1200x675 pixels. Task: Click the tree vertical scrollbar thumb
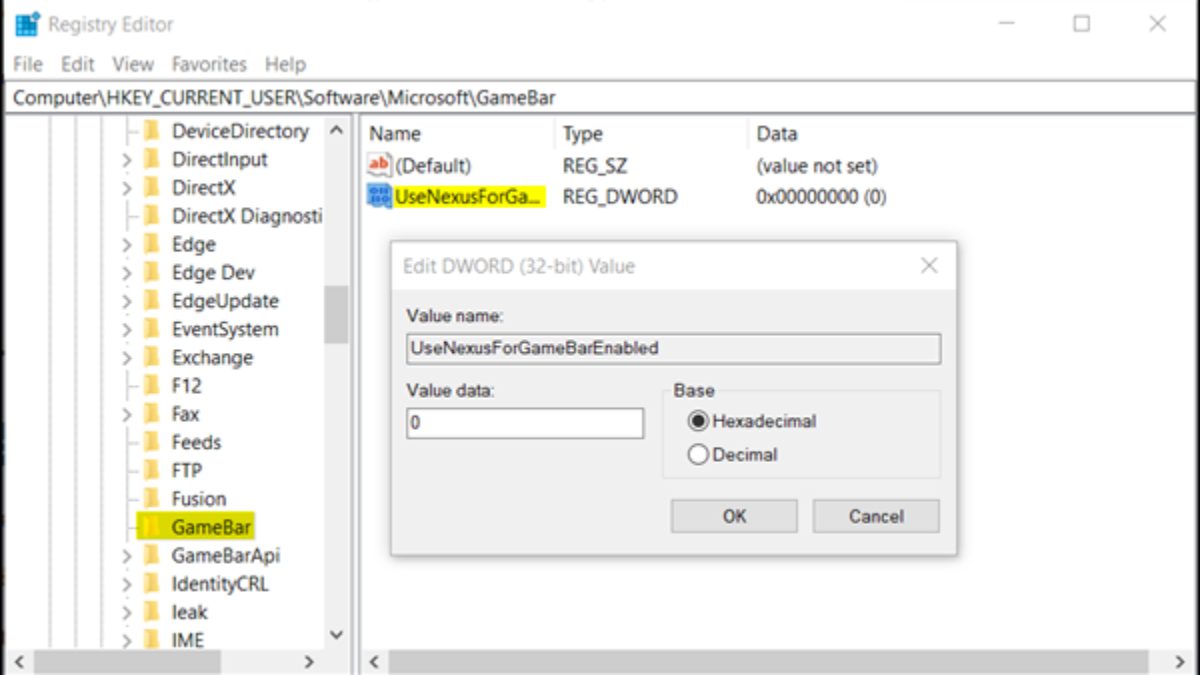(336, 314)
